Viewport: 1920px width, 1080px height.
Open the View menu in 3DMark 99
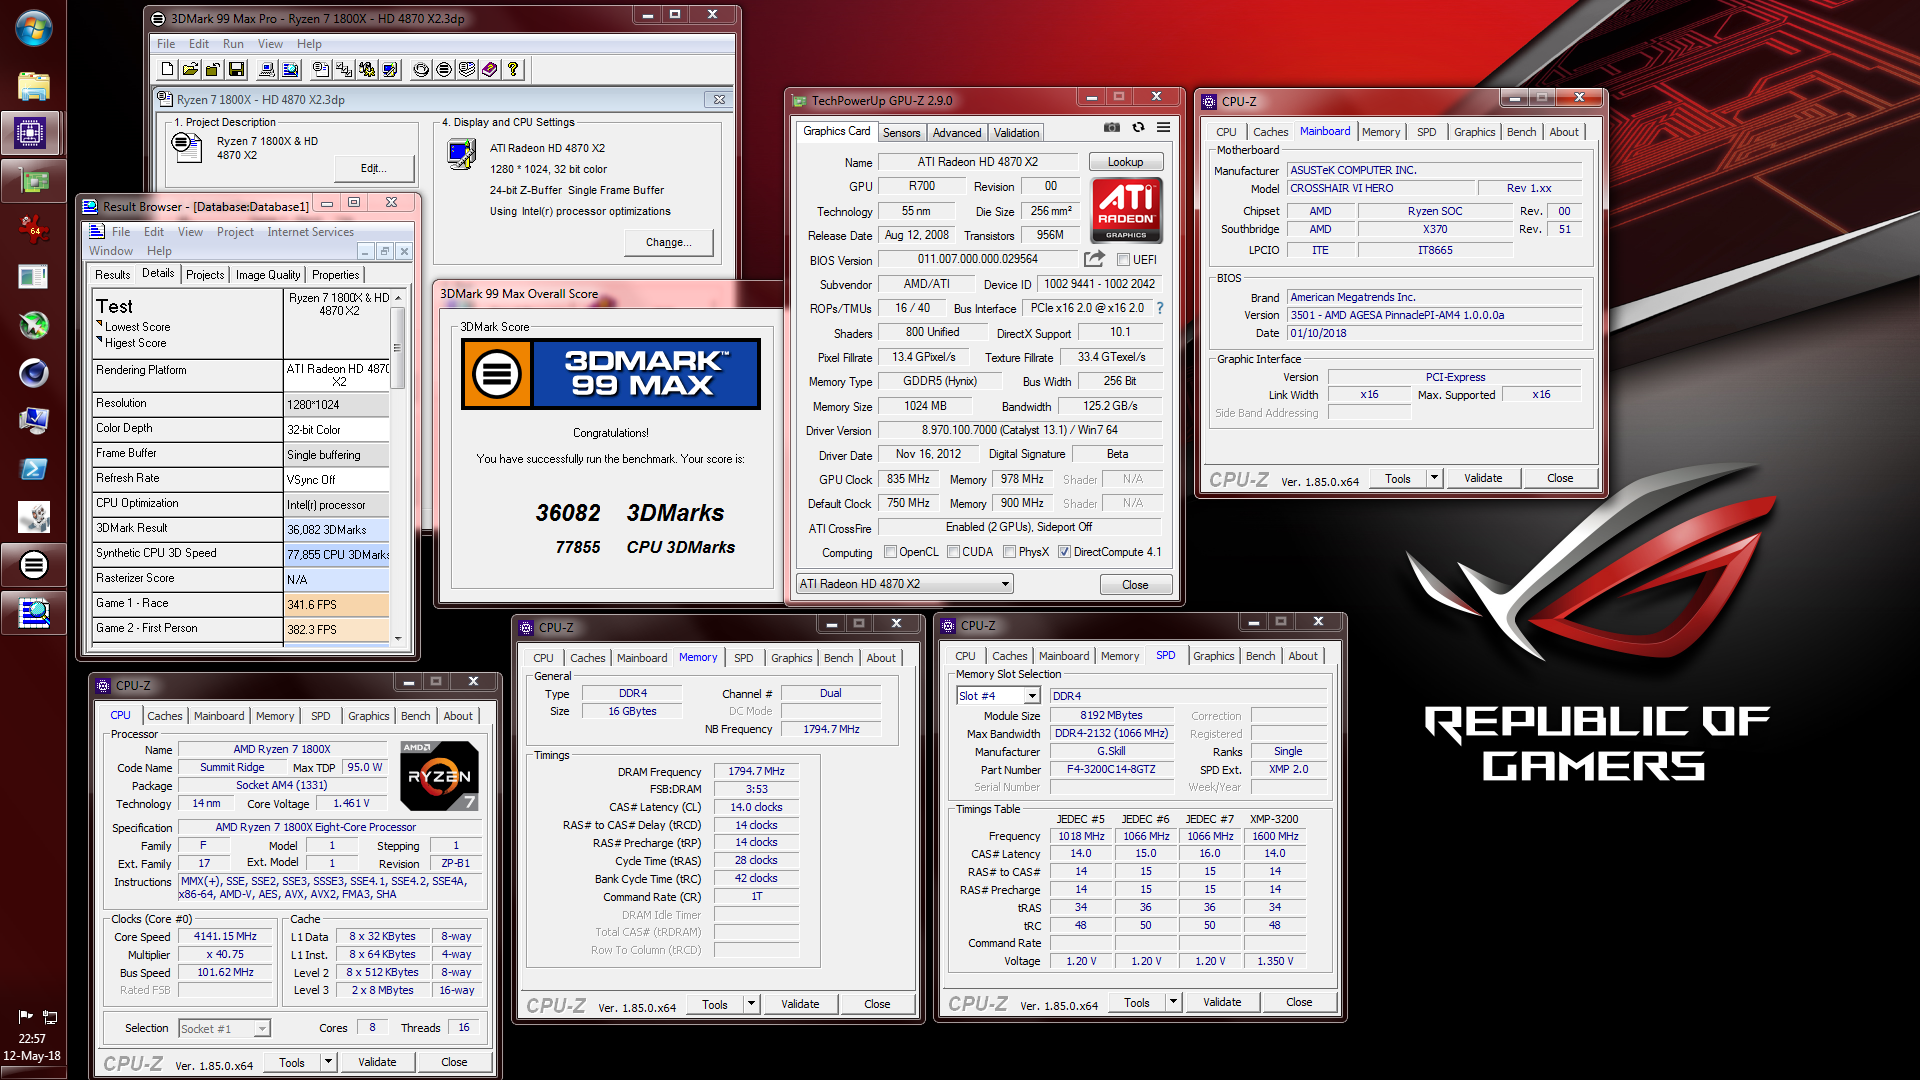point(270,44)
